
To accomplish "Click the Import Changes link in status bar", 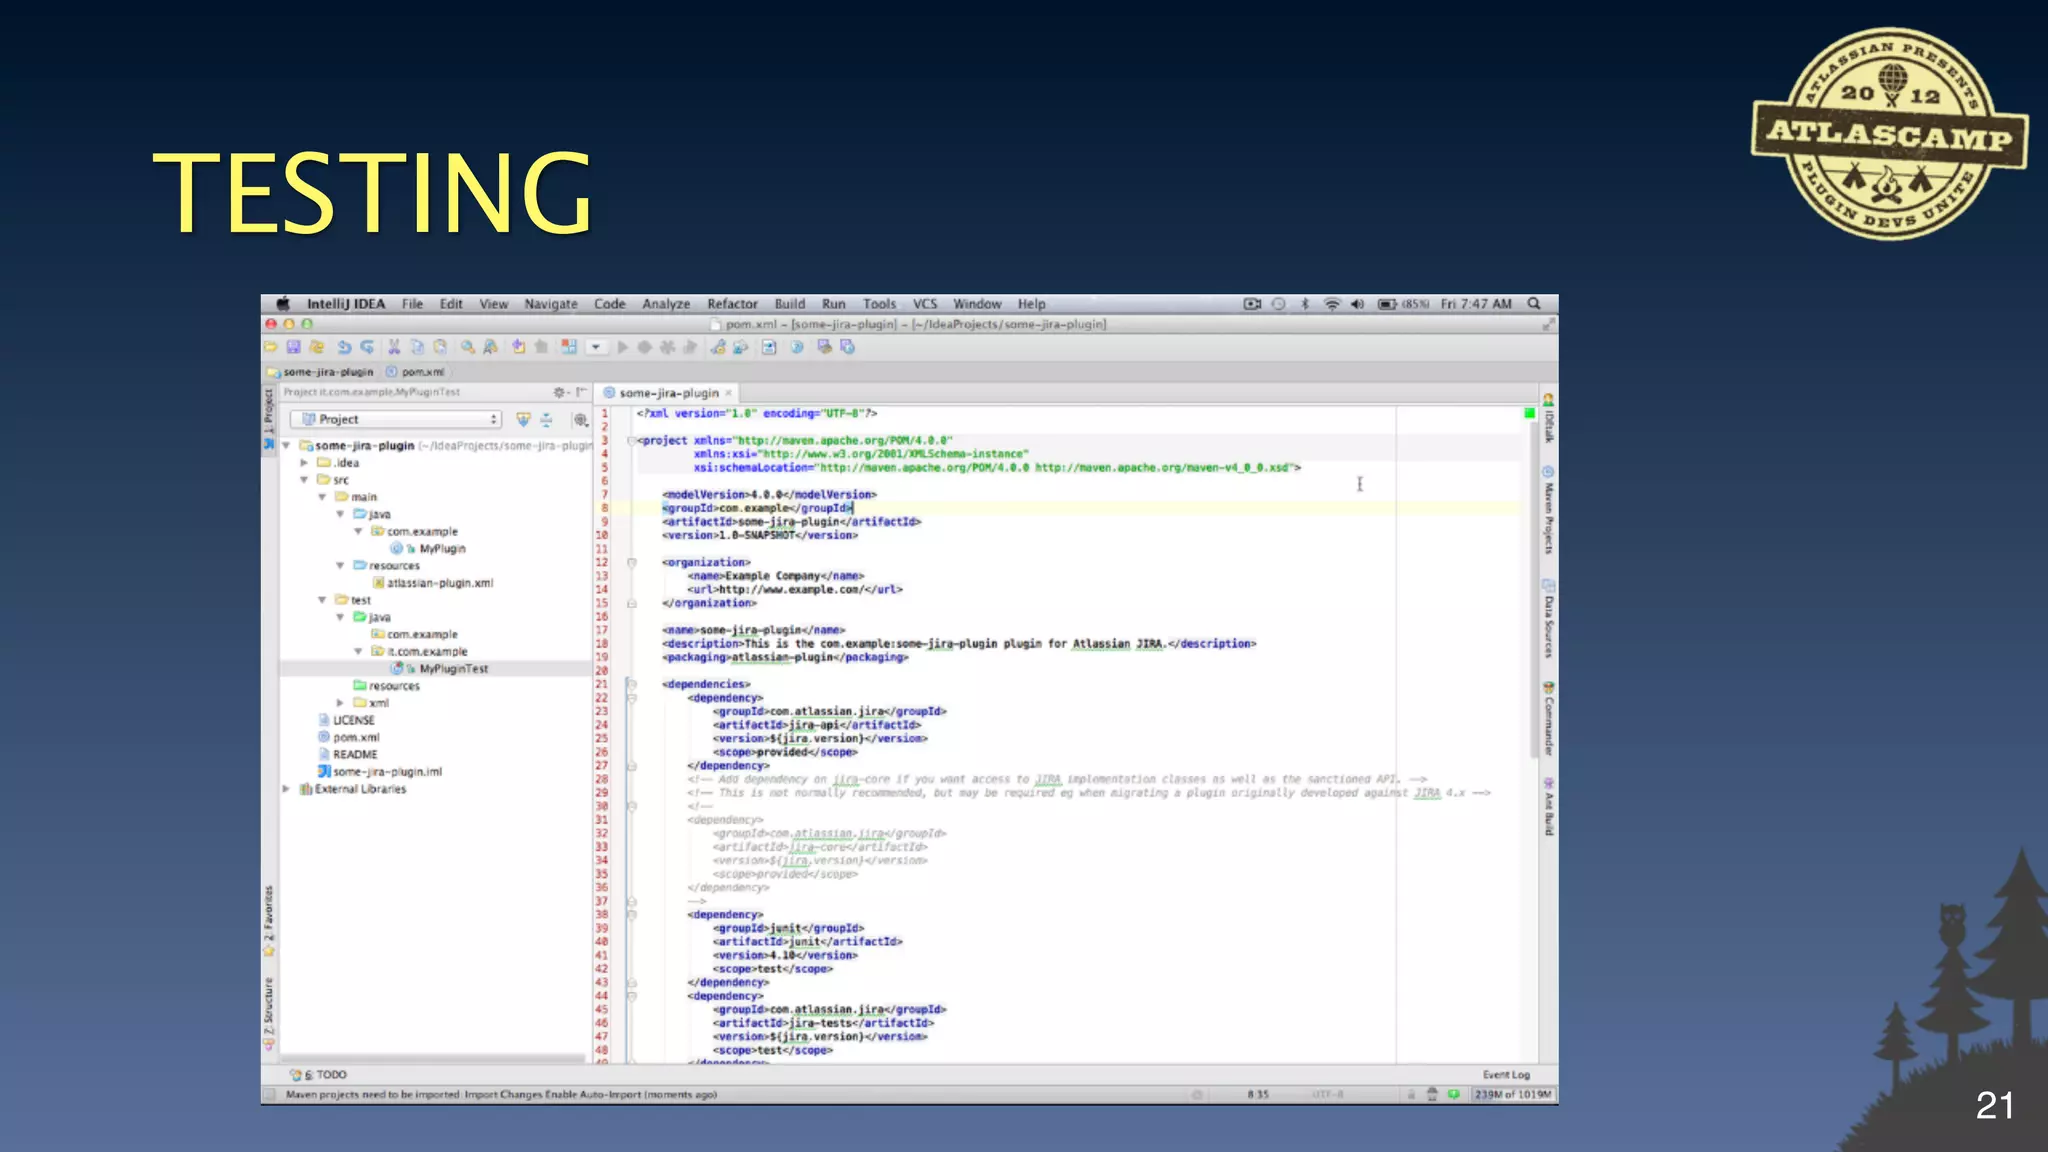I will pyautogui.click(x=503, y=1095).
